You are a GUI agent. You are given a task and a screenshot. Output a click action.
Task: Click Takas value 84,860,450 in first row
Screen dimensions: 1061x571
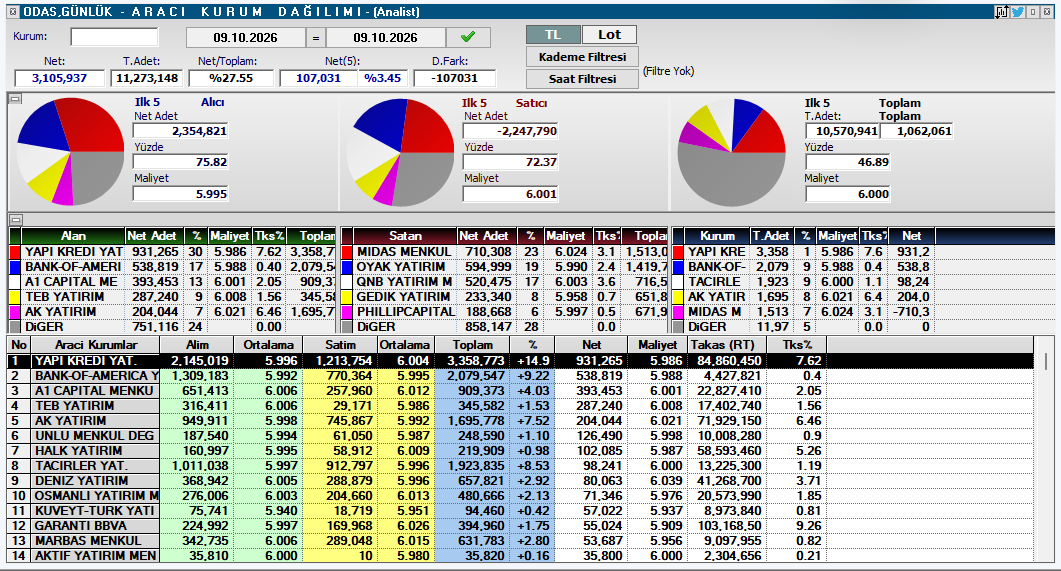[727, 361]
